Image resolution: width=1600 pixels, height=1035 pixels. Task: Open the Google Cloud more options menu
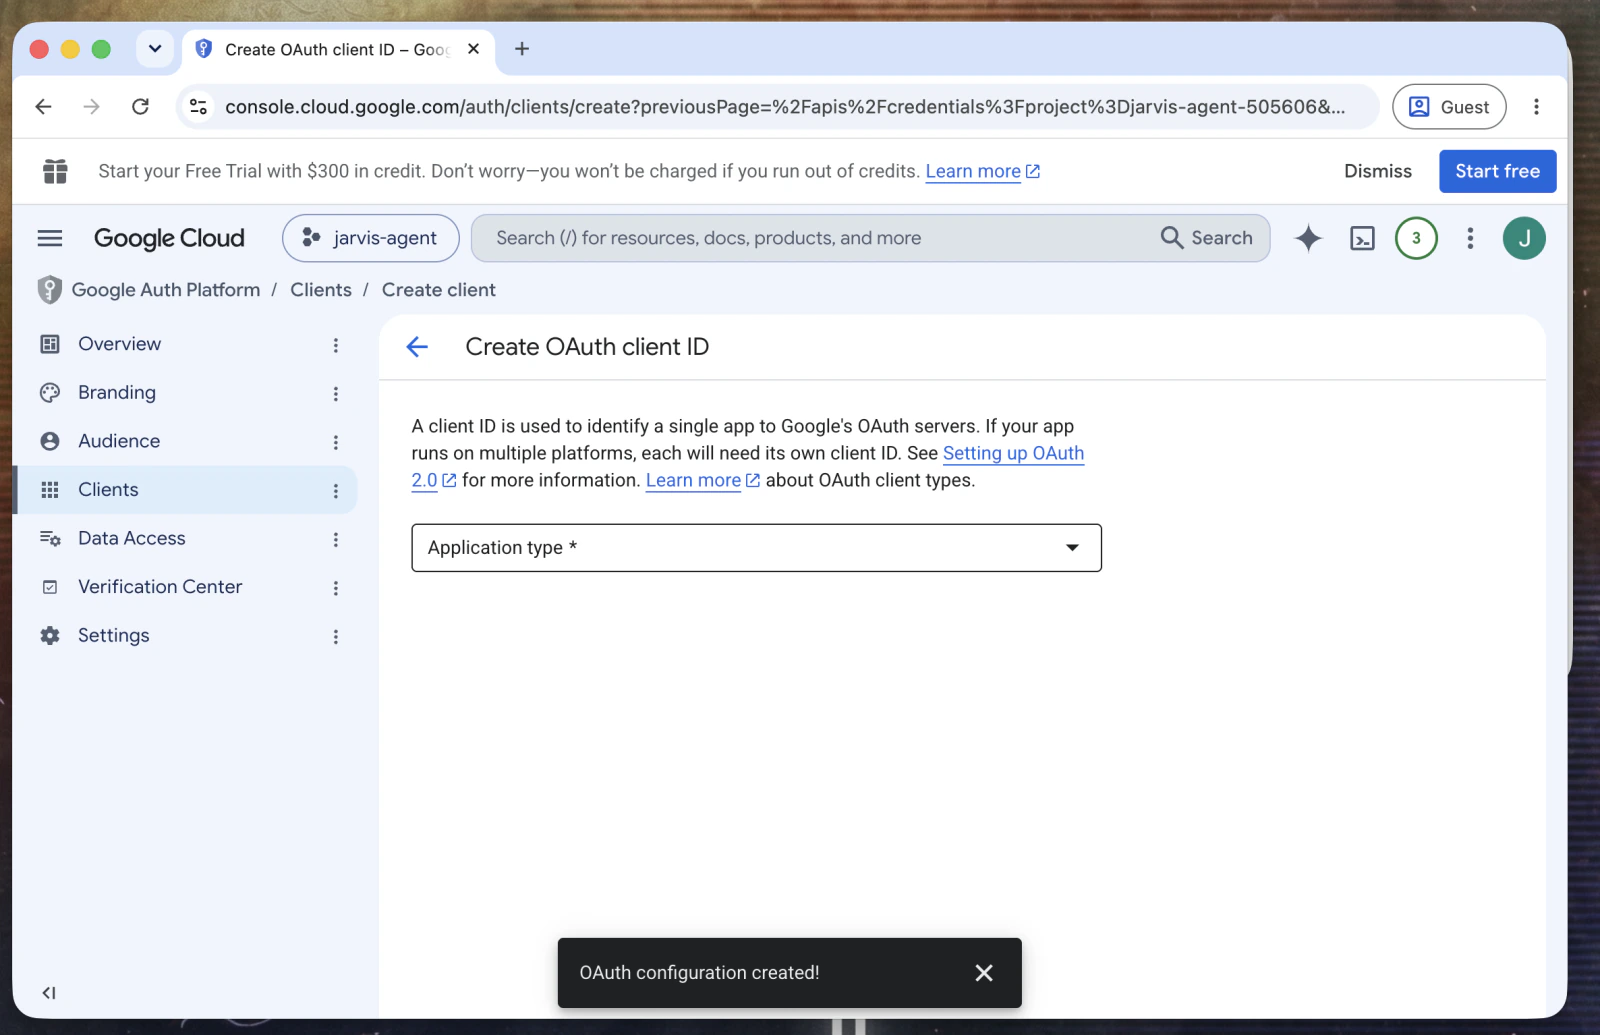pyautogui.click(x=1470, y=238)
